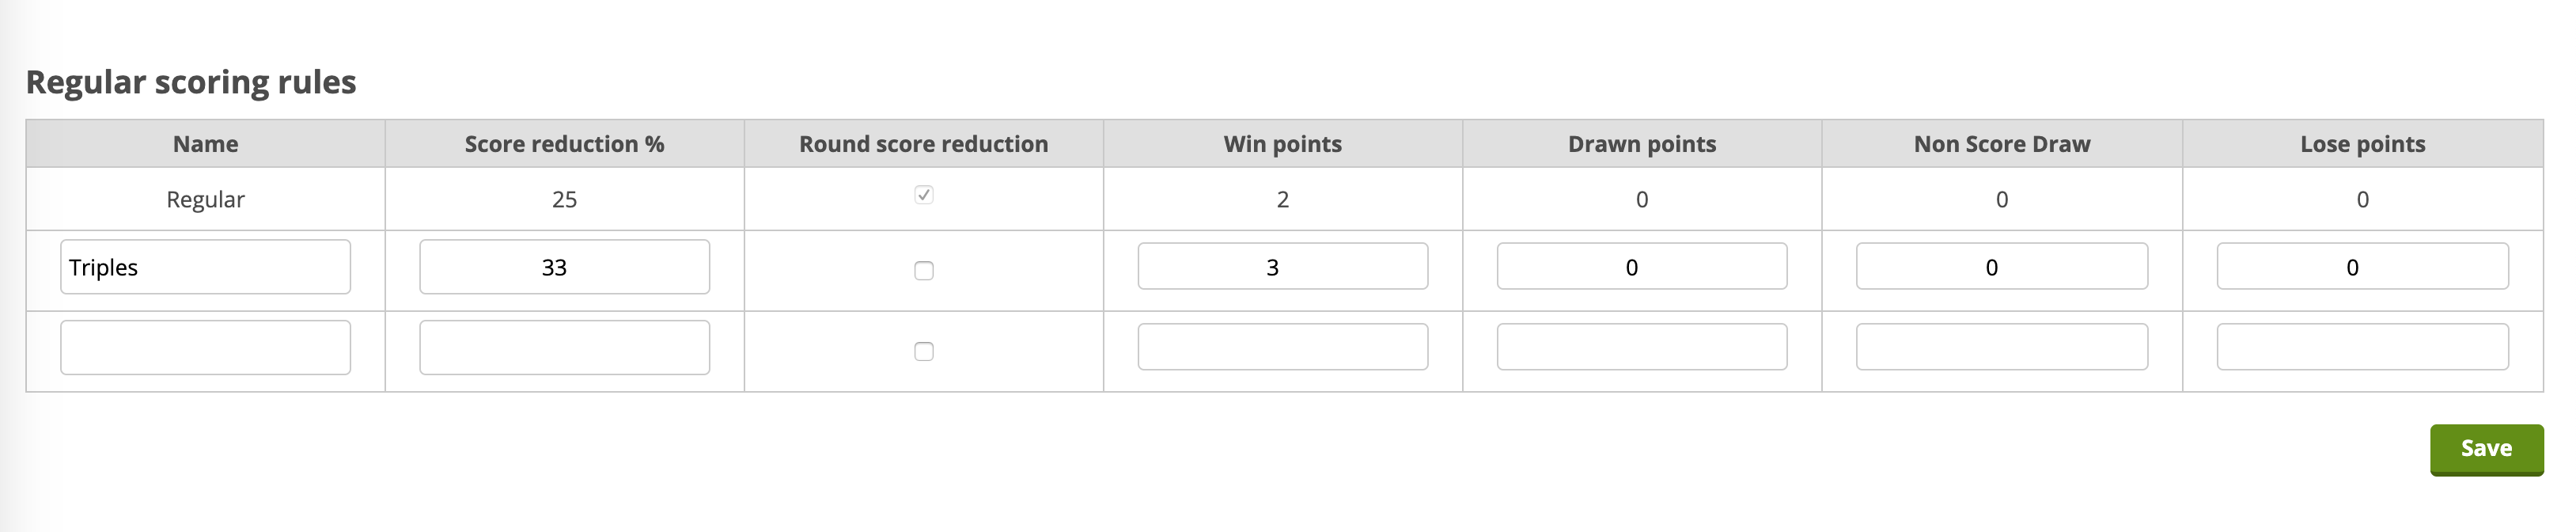Click the green Save button
Screen dimensions: 2576x532
pyautogui.click(x=2486, y=449)
